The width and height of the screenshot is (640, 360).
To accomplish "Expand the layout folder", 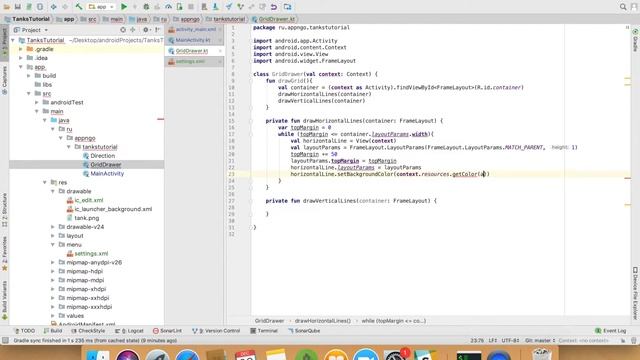I will tap(53, 236).
